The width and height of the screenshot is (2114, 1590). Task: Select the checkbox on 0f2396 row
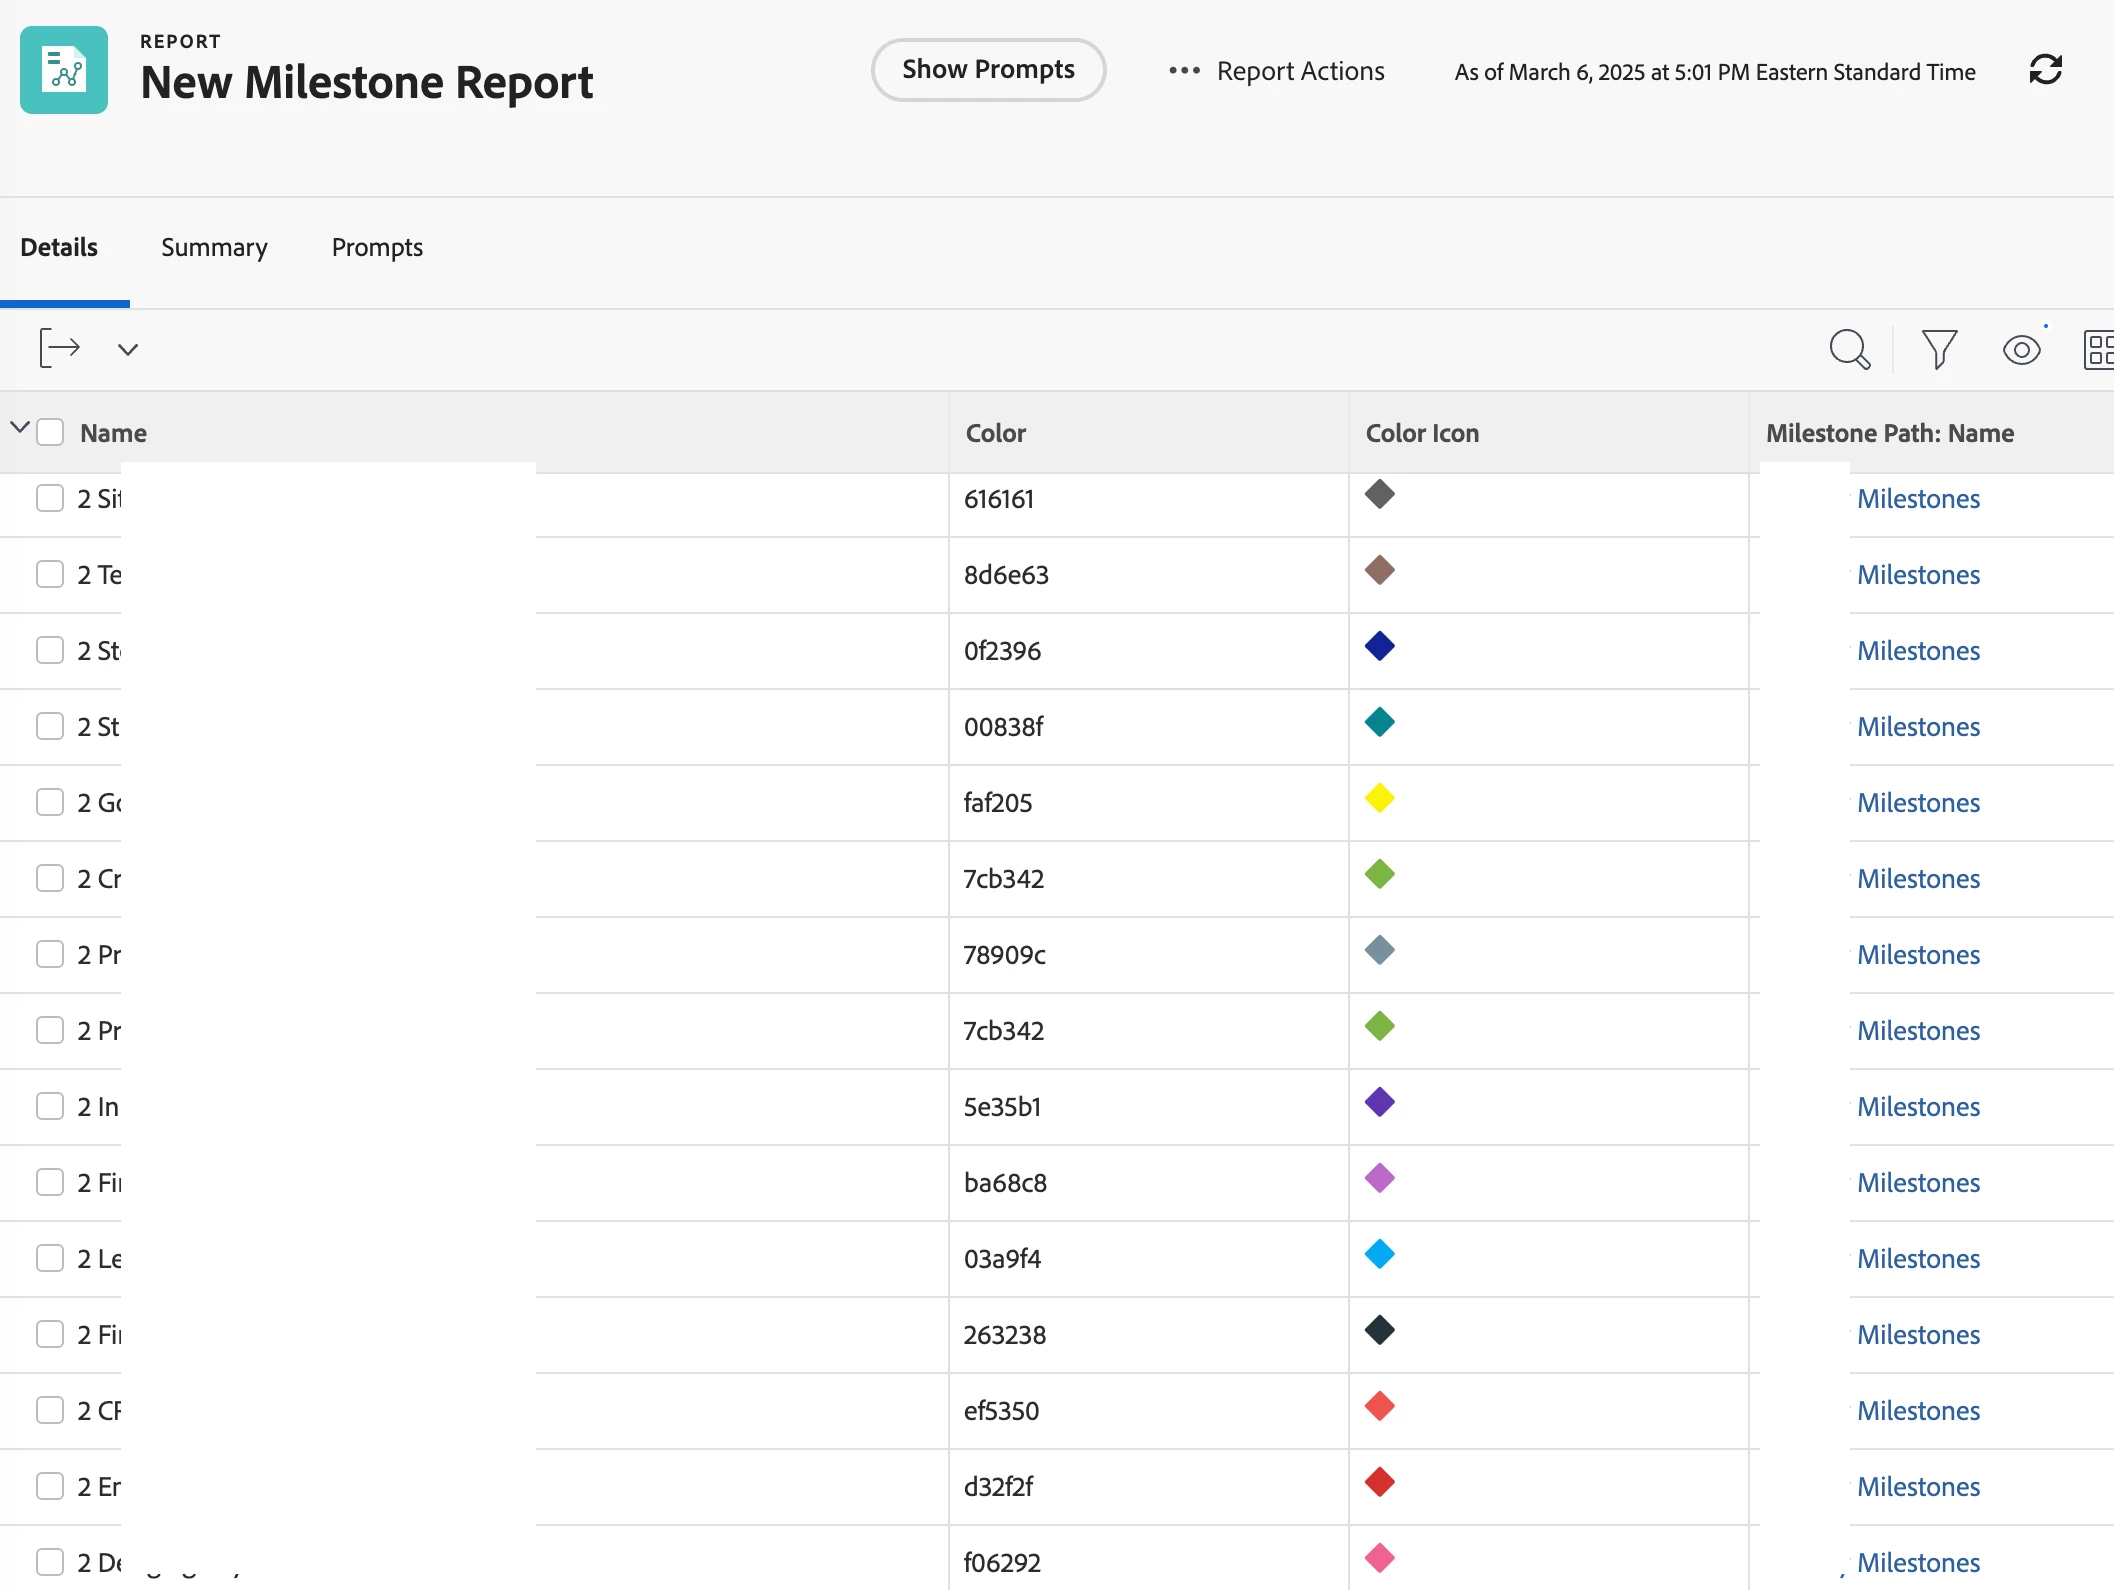click(50, 650)
